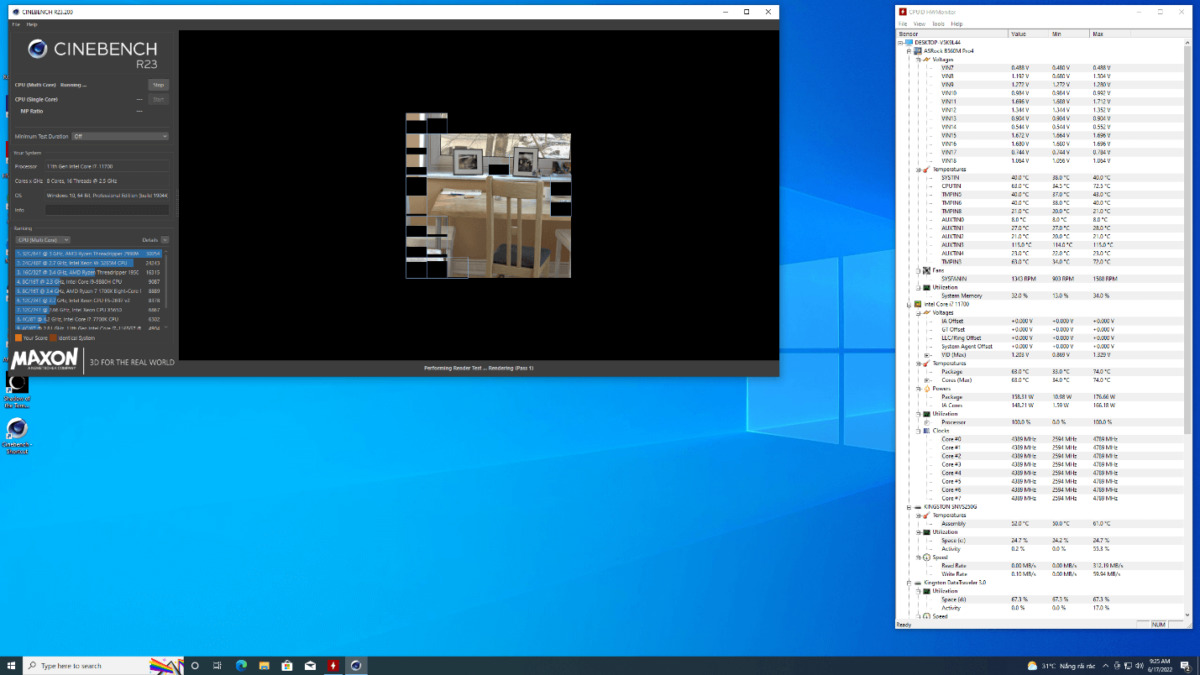Open the HWMonitor Tools menu

coord(937,24)
